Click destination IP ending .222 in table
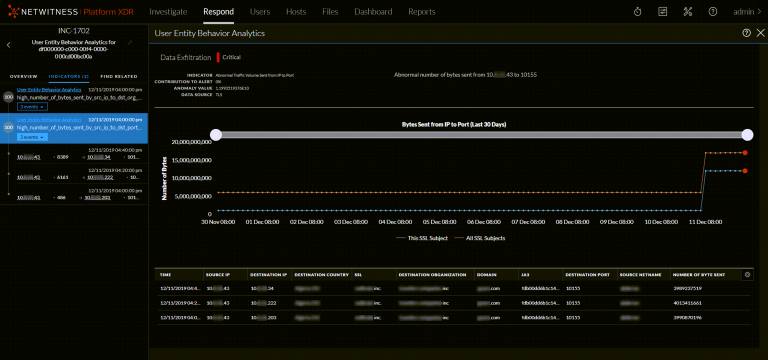This screenshot has width=768, height=360. click(264, 303)
